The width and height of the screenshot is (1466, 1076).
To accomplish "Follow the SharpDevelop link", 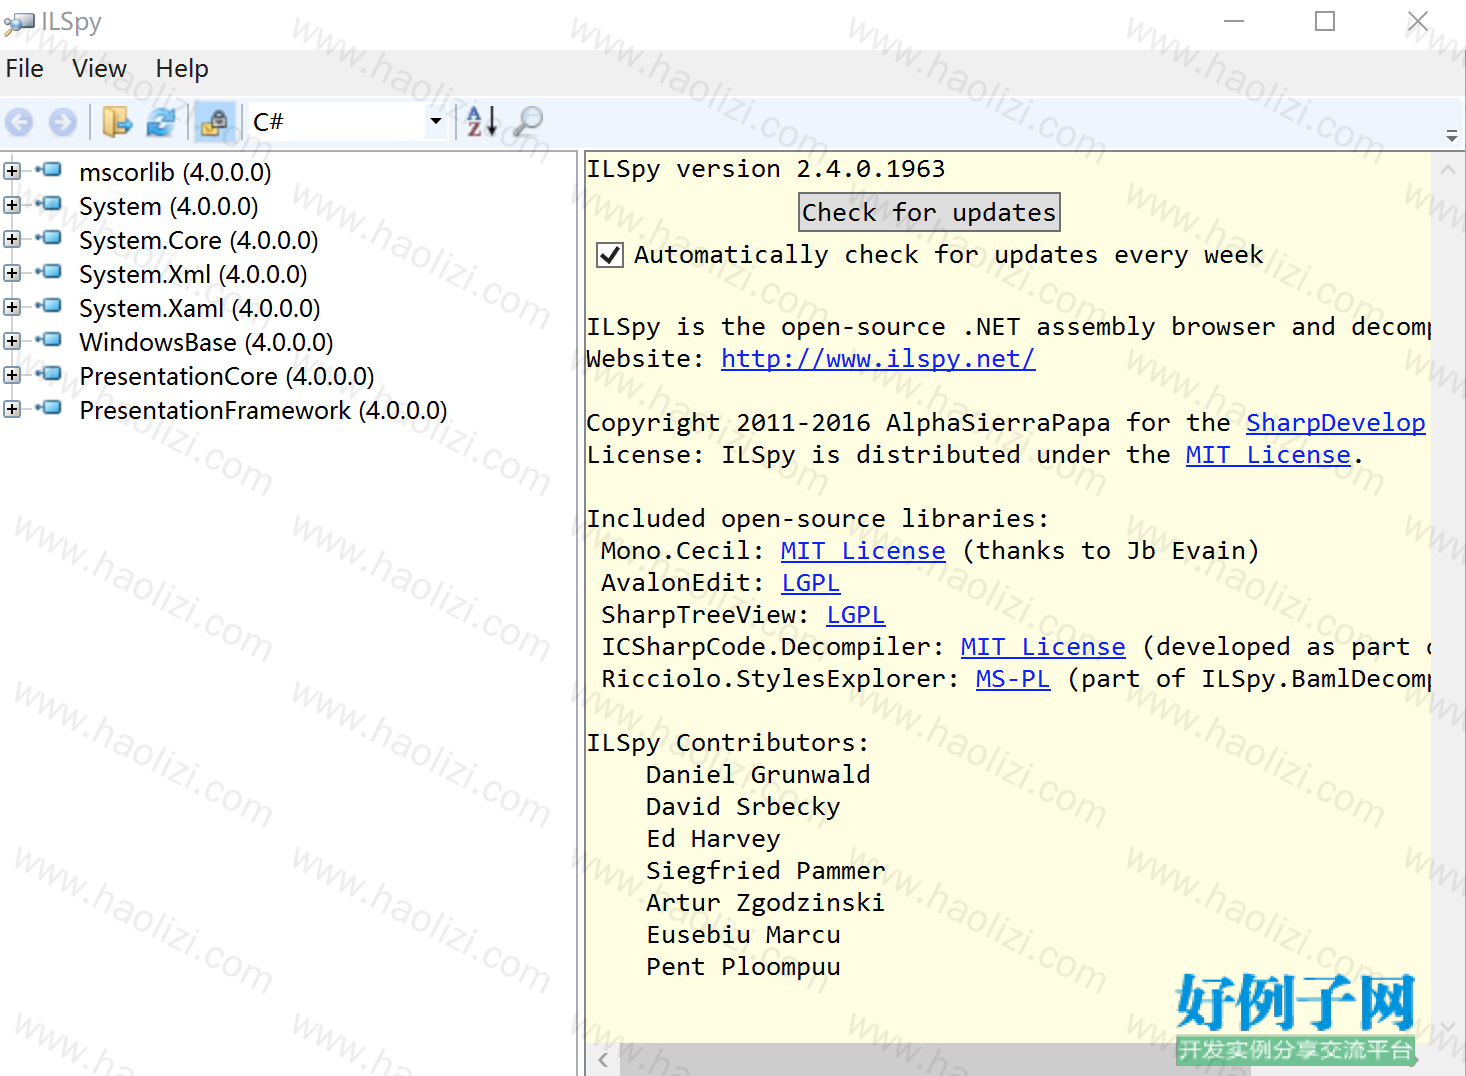I will [x=1335, y=423].
